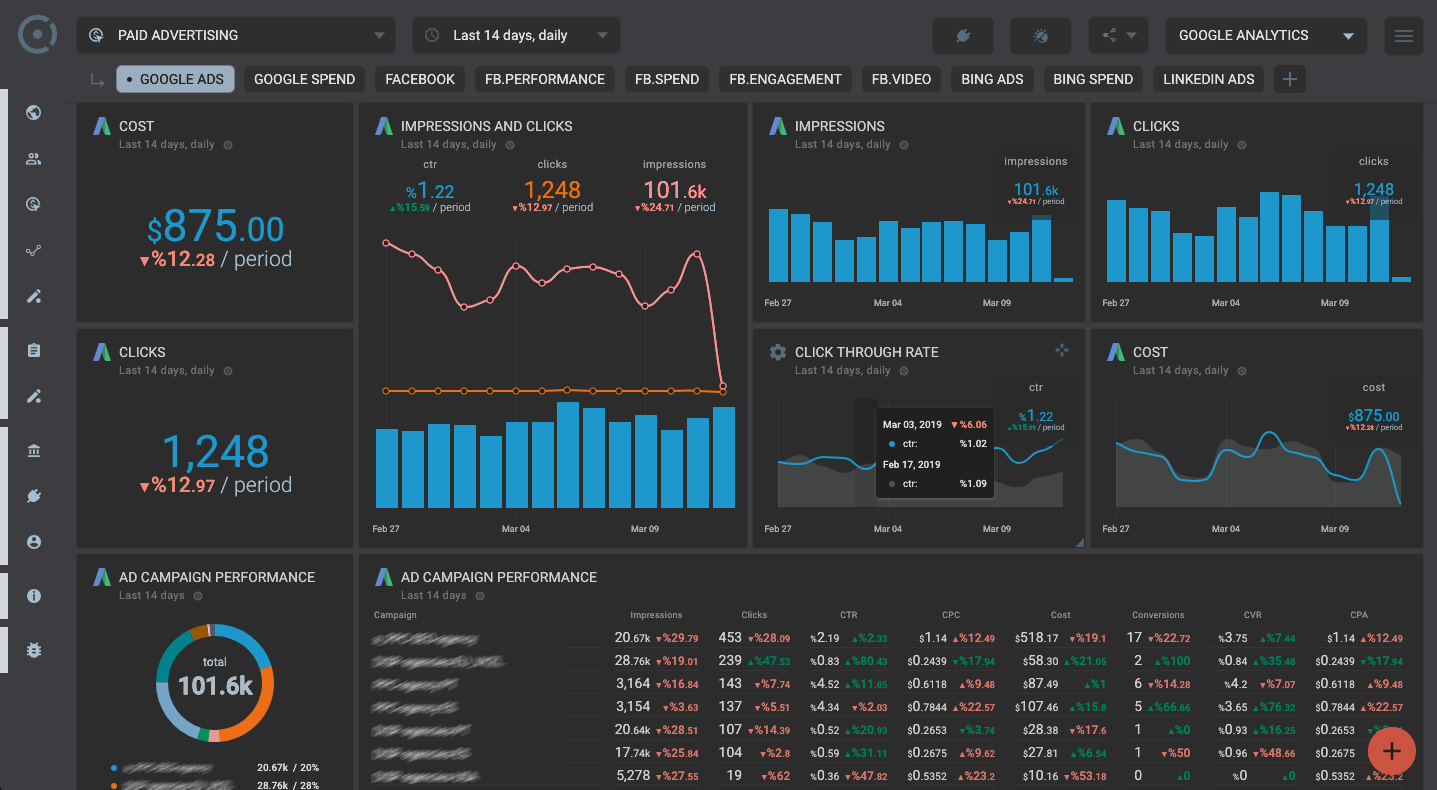Open the GOOGLE ANALYTICS source dropdown
This screenshot has height=790, width=1437.
pos(1265,35)
